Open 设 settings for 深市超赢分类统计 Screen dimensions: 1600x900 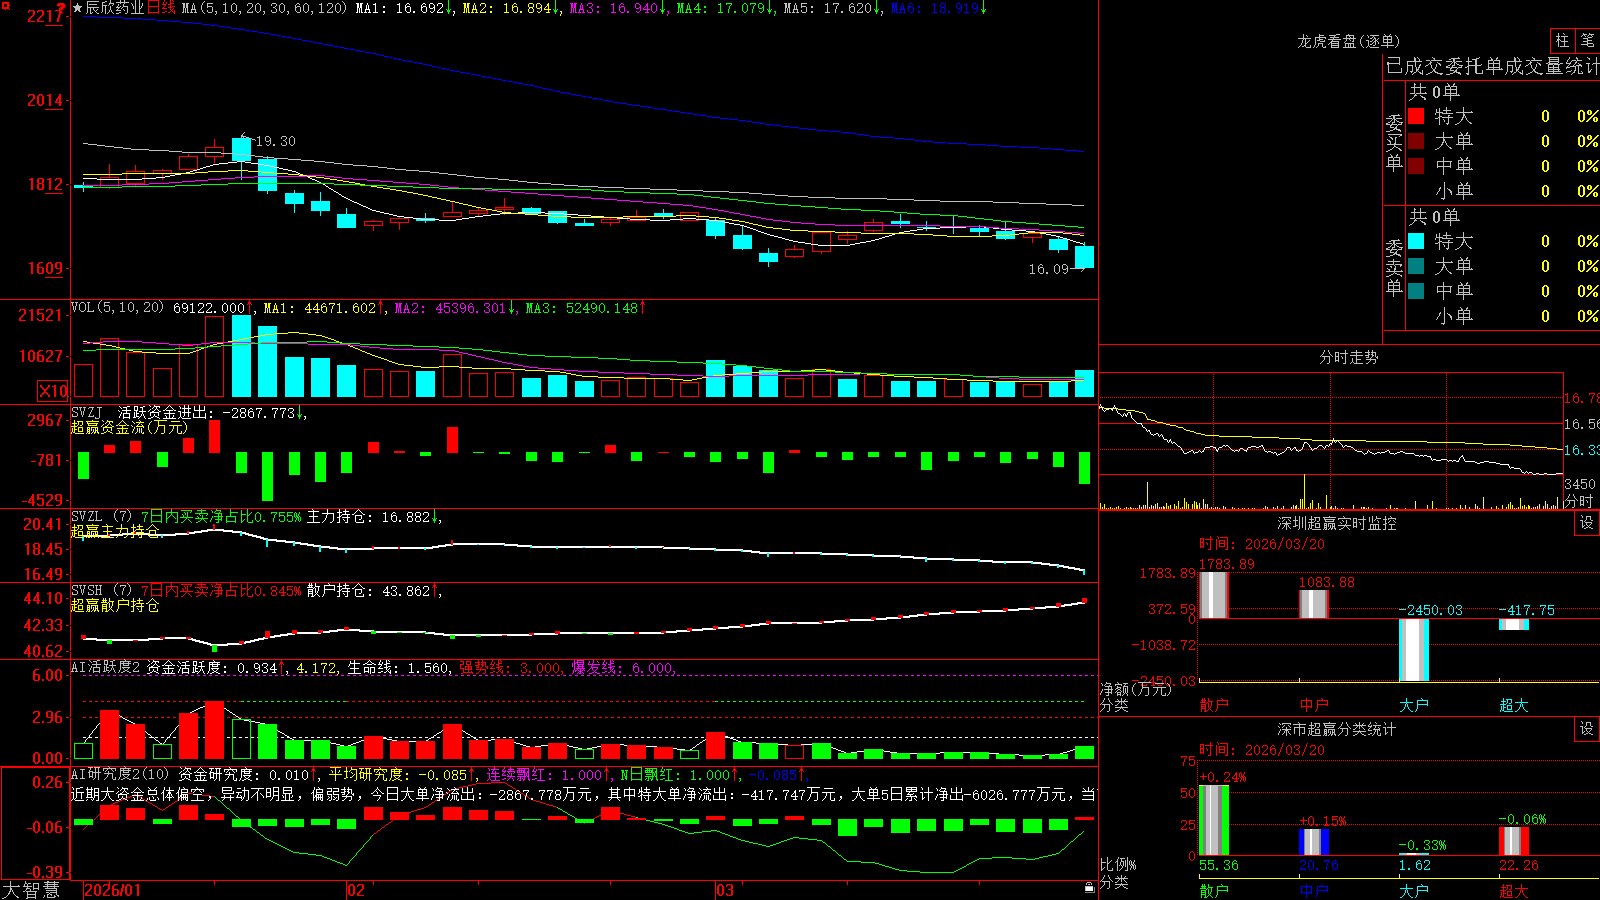[x=1587, y=729]
